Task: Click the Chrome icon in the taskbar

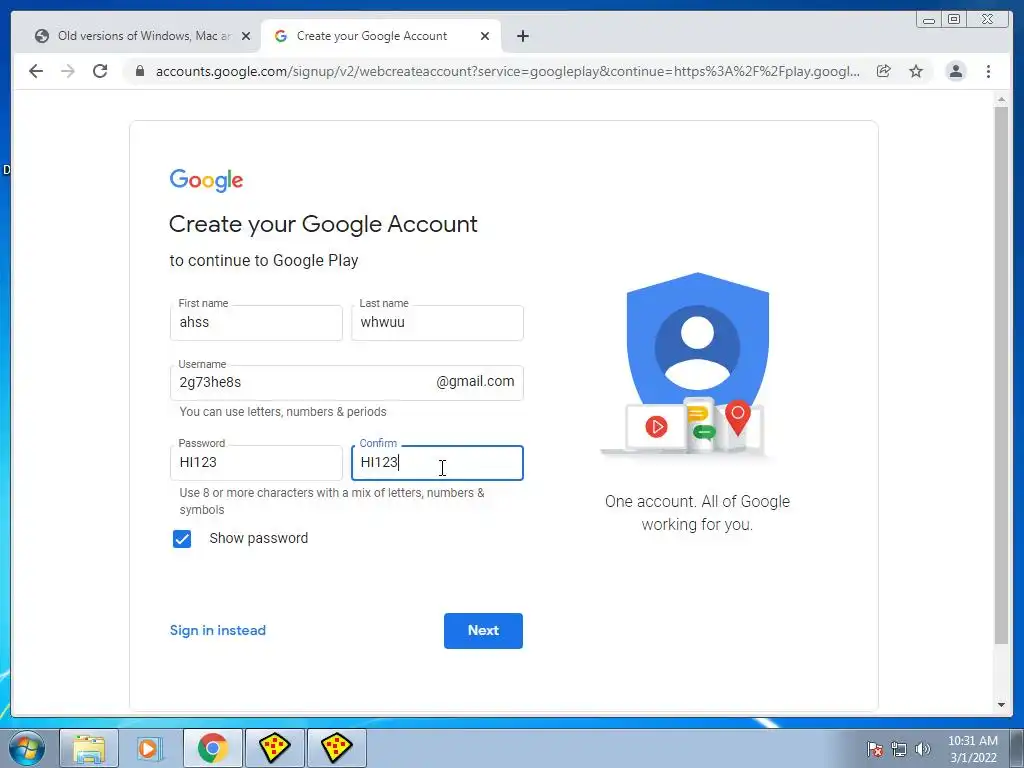Action: [213, 748]
